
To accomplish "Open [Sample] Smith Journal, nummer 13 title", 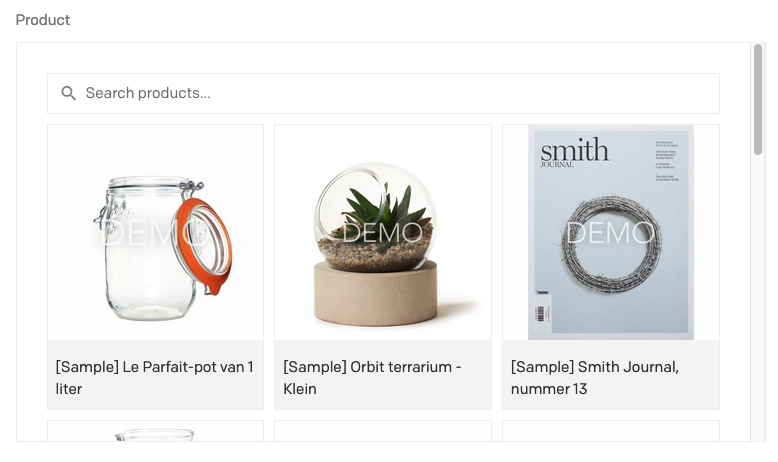I will [x=594, y=378].
